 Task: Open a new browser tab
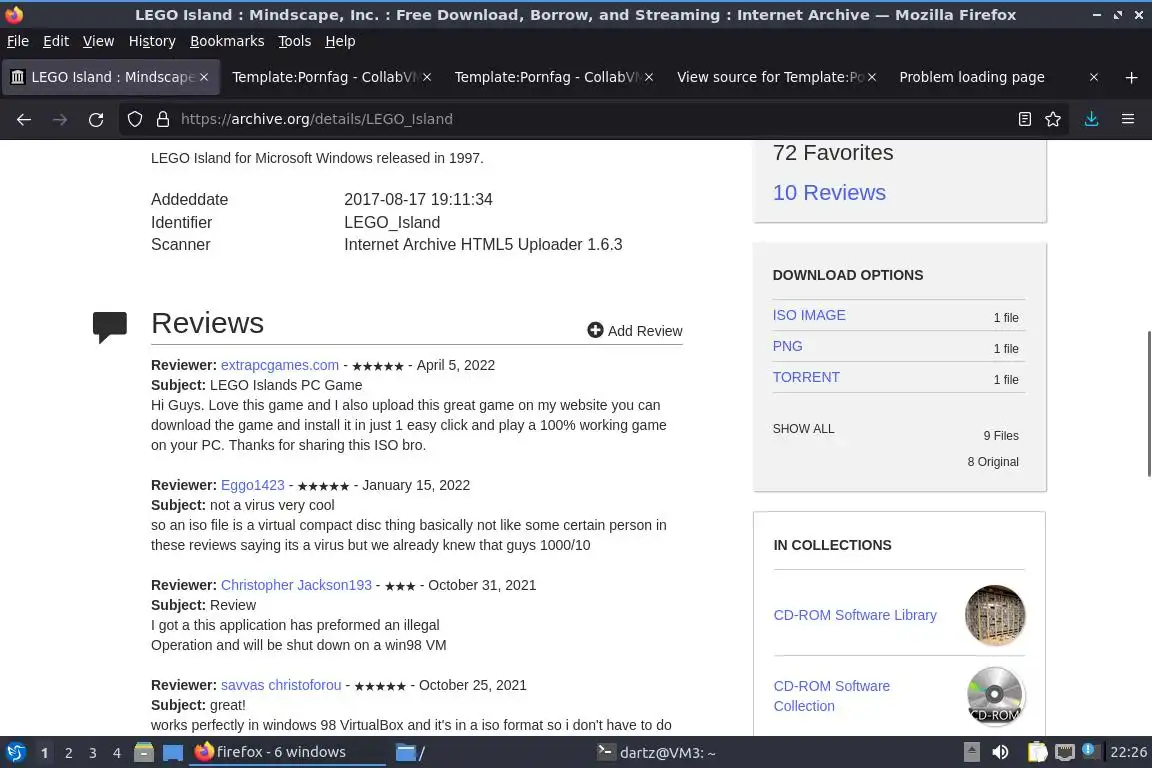pyautogui.click(x=1131, y=77)
